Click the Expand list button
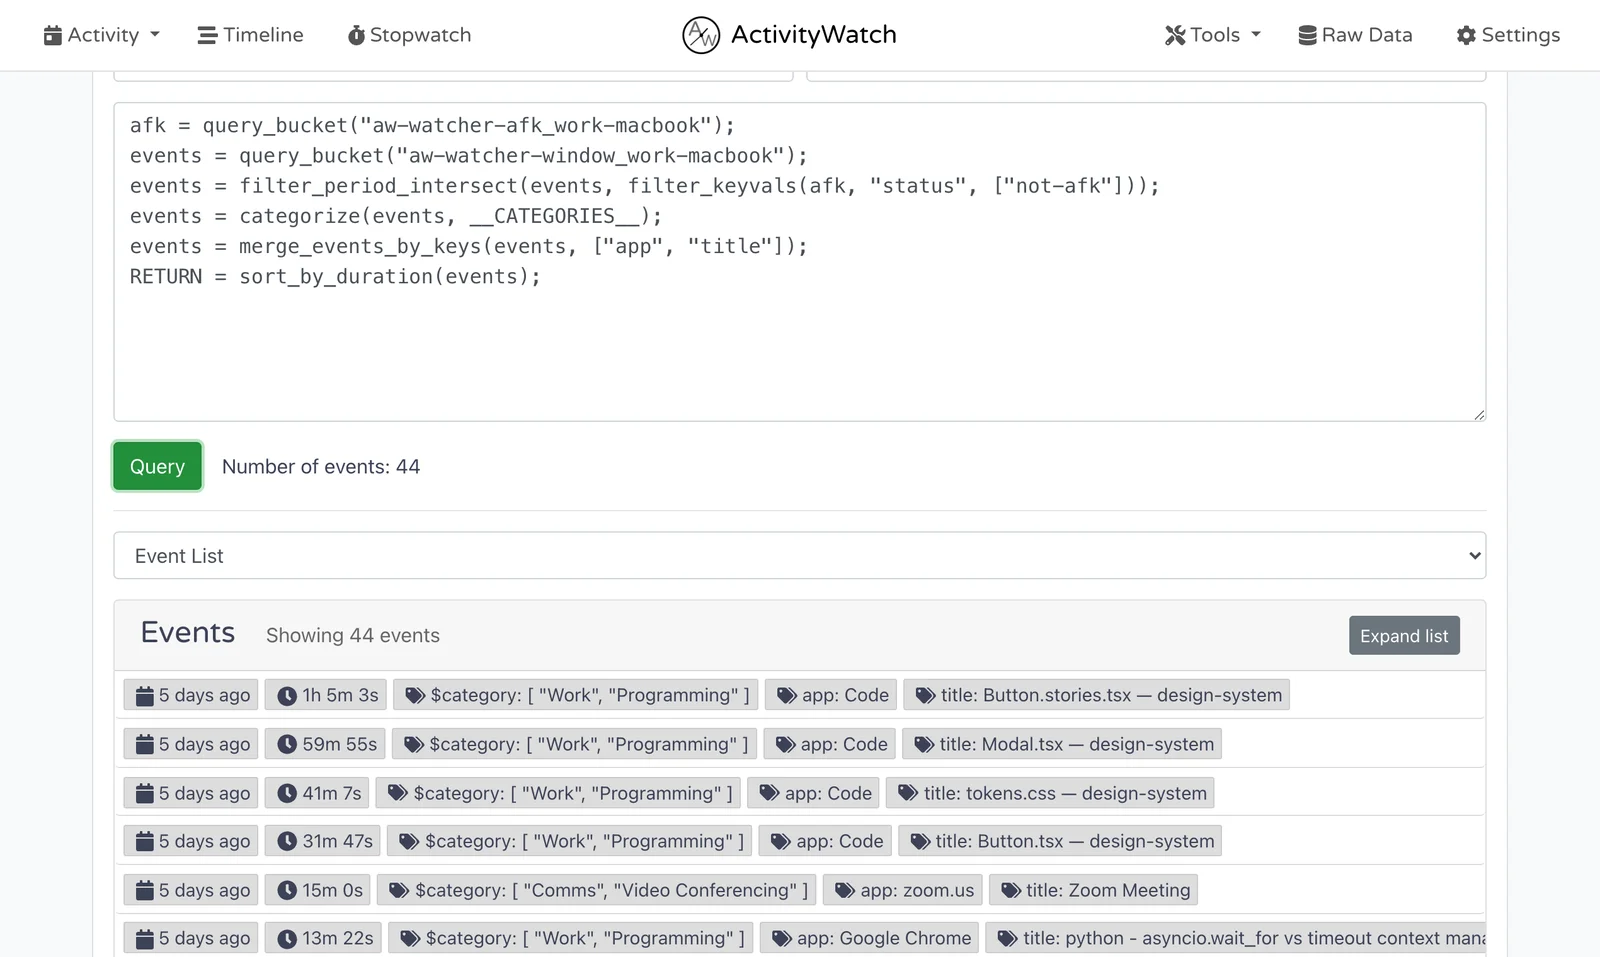 click(x=1404, y=636)
